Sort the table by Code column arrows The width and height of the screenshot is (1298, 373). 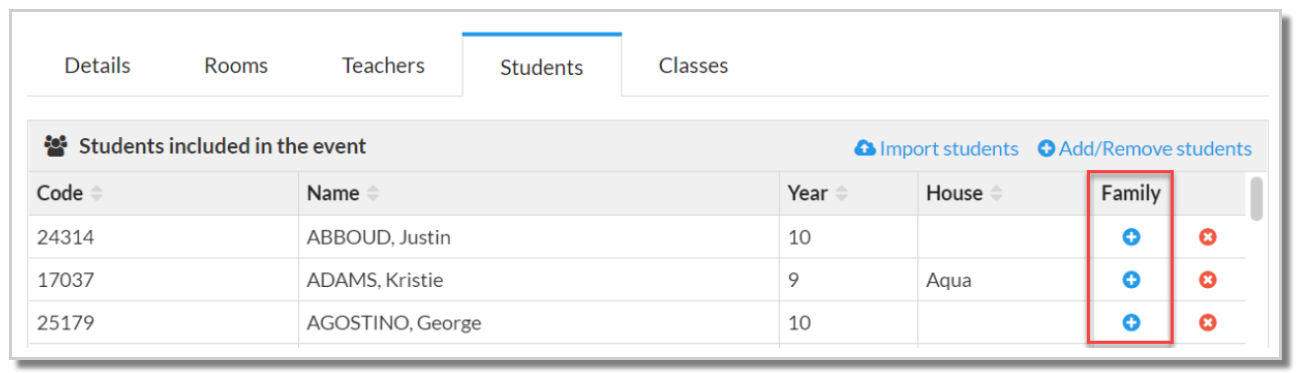(x=97, y=194)
